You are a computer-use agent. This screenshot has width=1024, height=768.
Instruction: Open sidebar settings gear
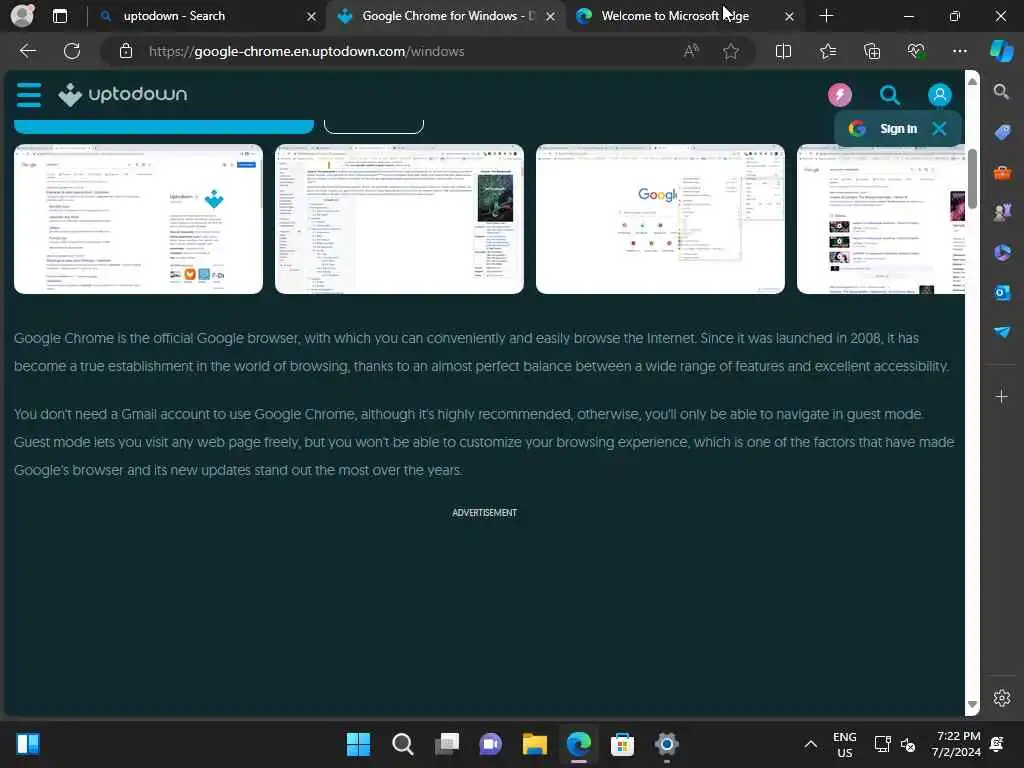[1002, 698]
